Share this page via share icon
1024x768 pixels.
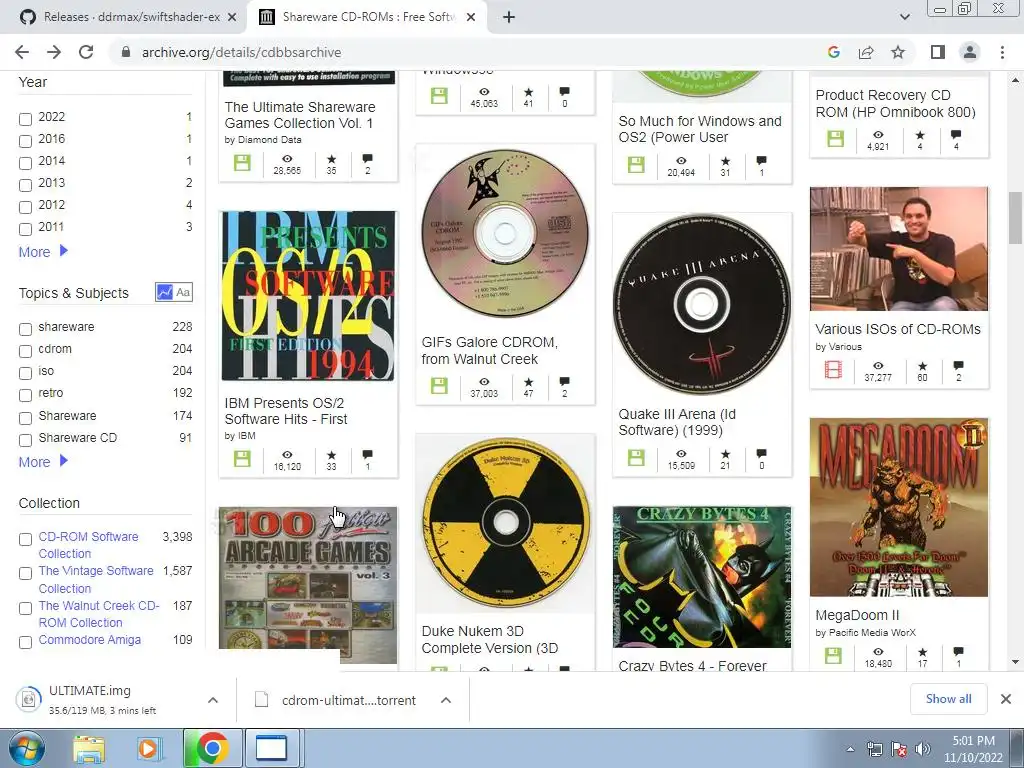866,52
